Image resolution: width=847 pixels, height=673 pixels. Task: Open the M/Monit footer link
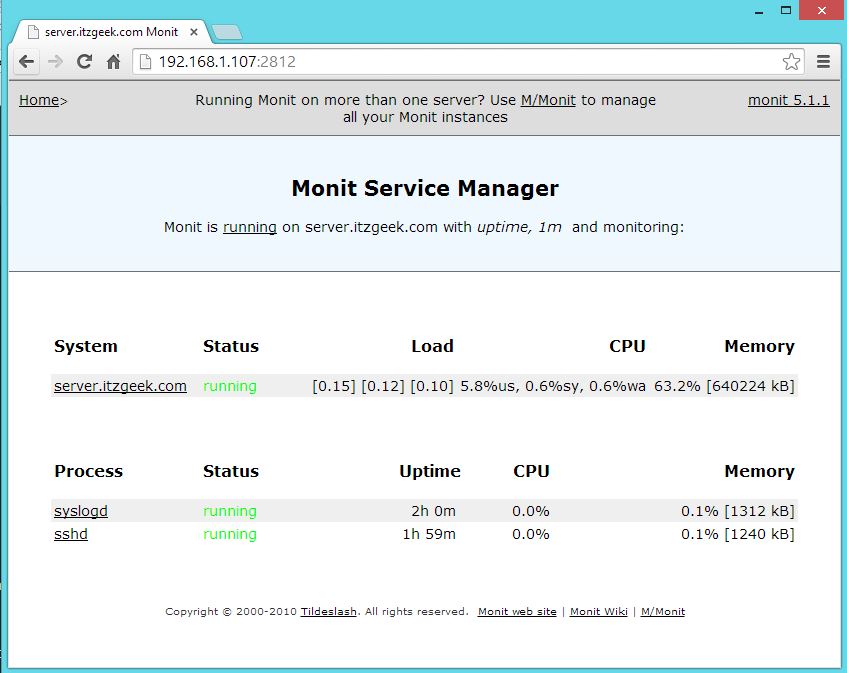pyautogui.click(x=663, y=611)
